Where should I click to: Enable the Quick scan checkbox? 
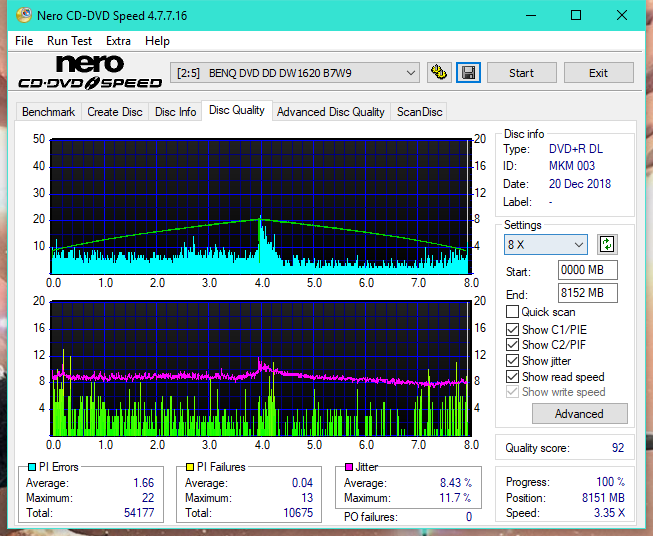[512, 312]
